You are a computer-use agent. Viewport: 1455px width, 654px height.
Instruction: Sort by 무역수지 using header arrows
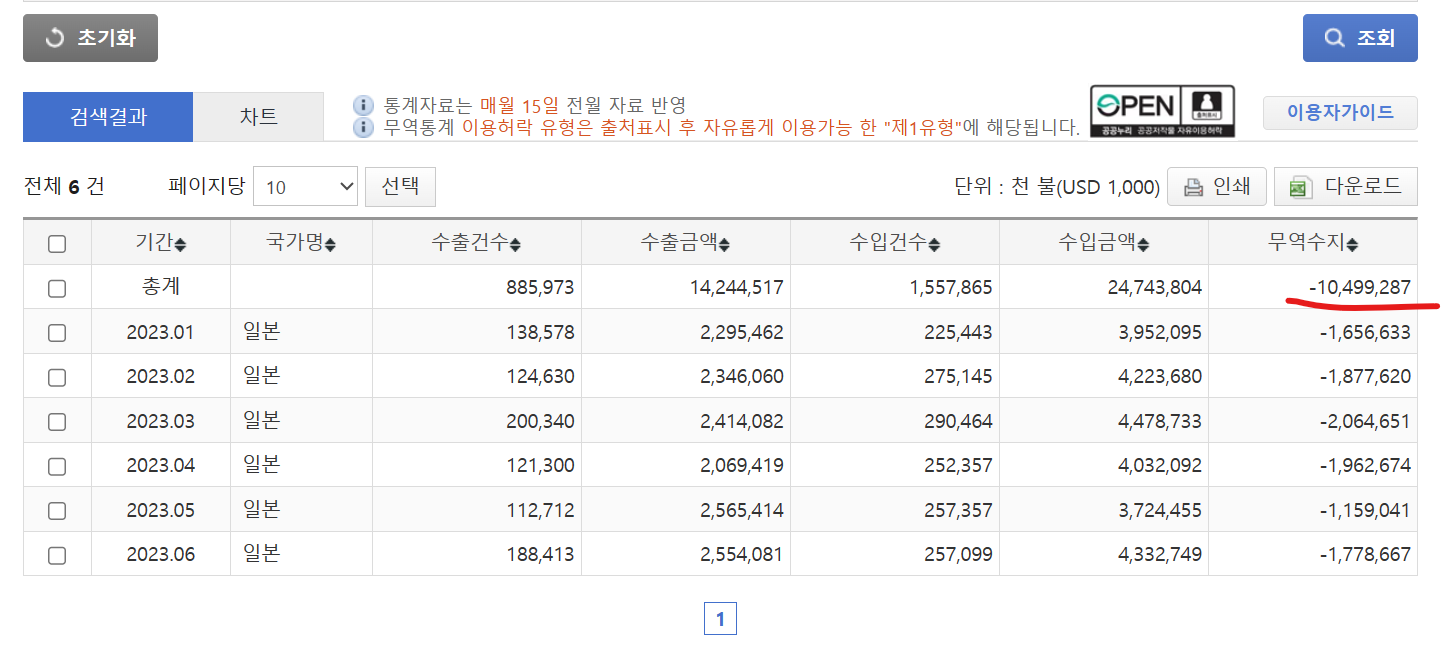1352,244
